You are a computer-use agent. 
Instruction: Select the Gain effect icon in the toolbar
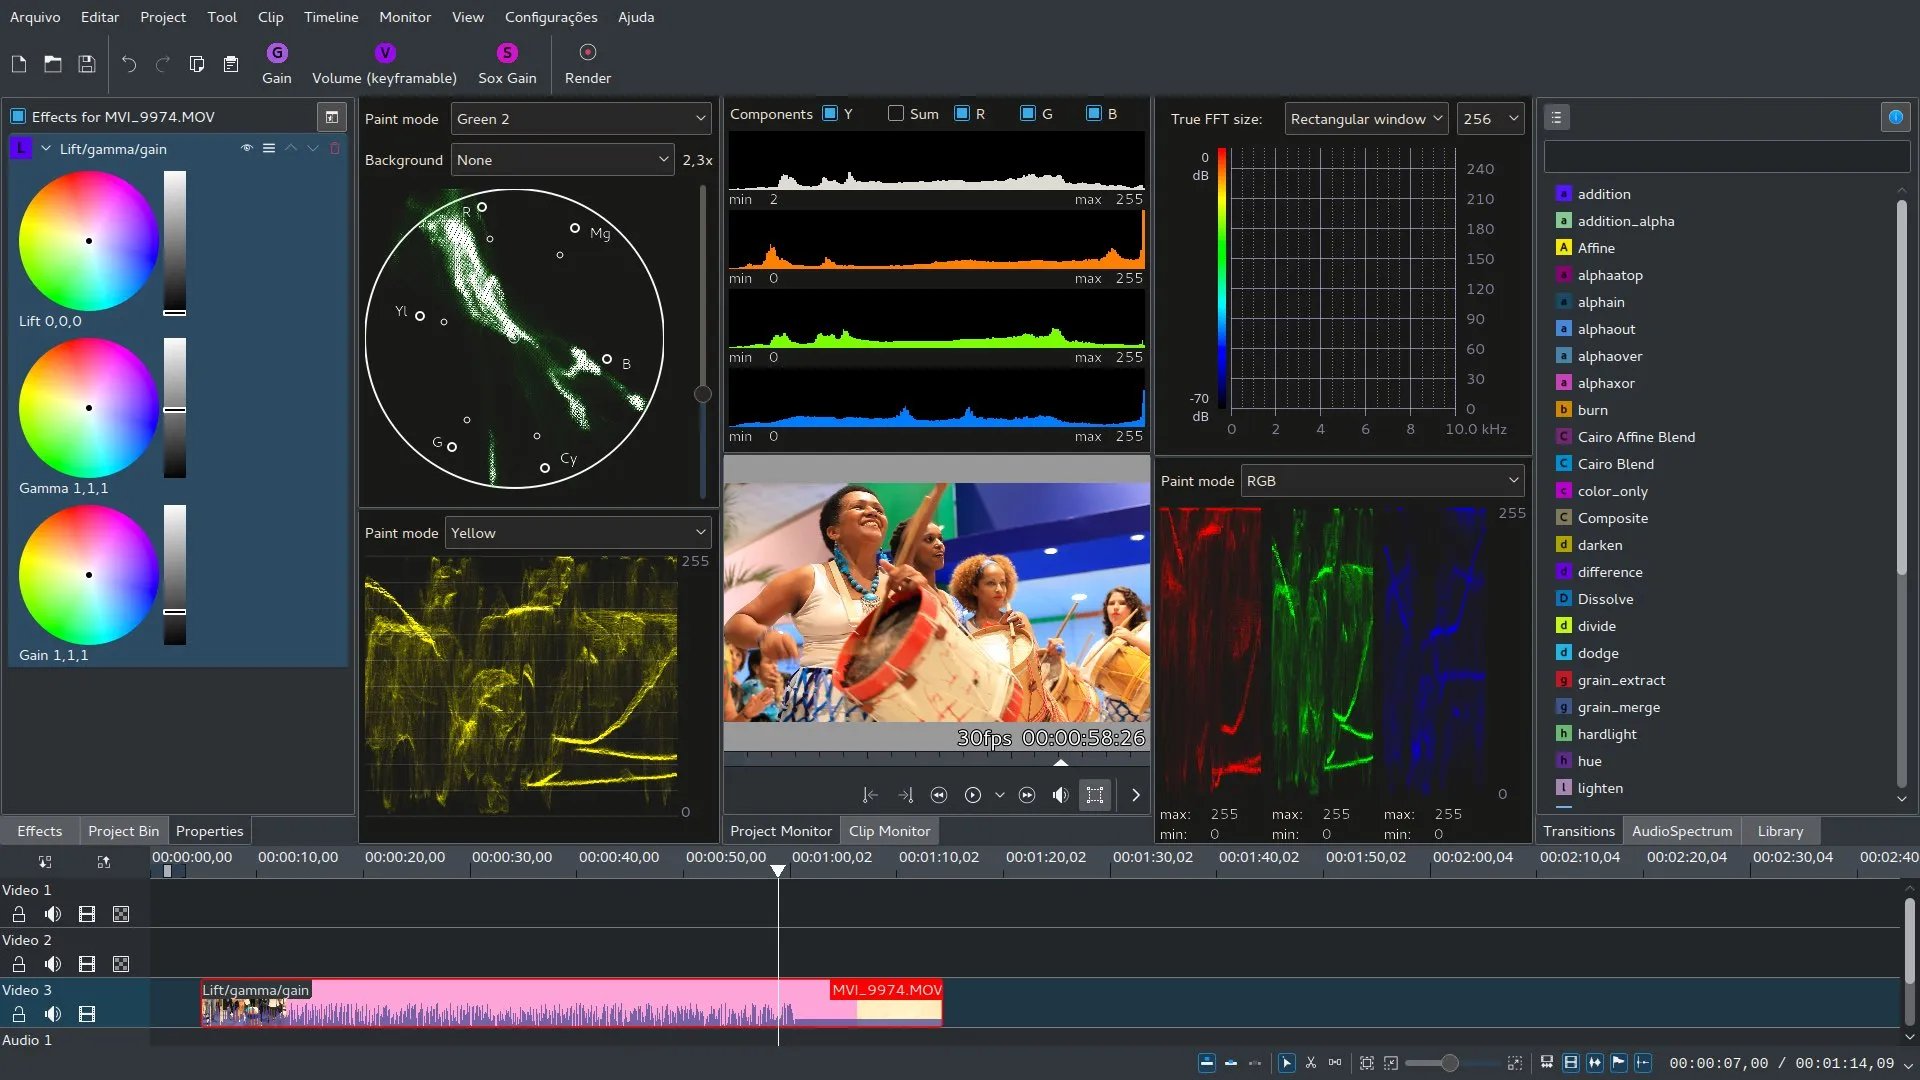tap(277, 51)
